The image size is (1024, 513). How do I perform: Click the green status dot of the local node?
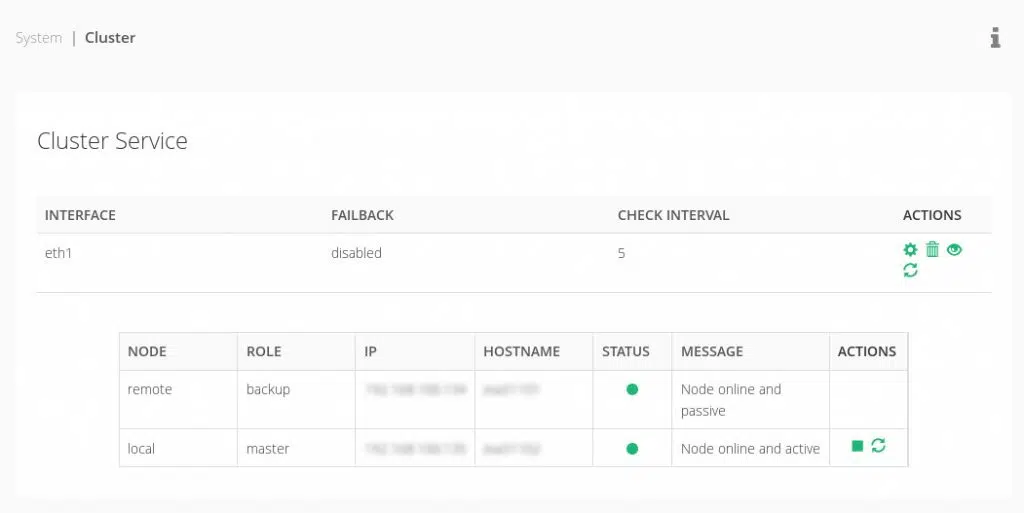click(x=632, y=449)
